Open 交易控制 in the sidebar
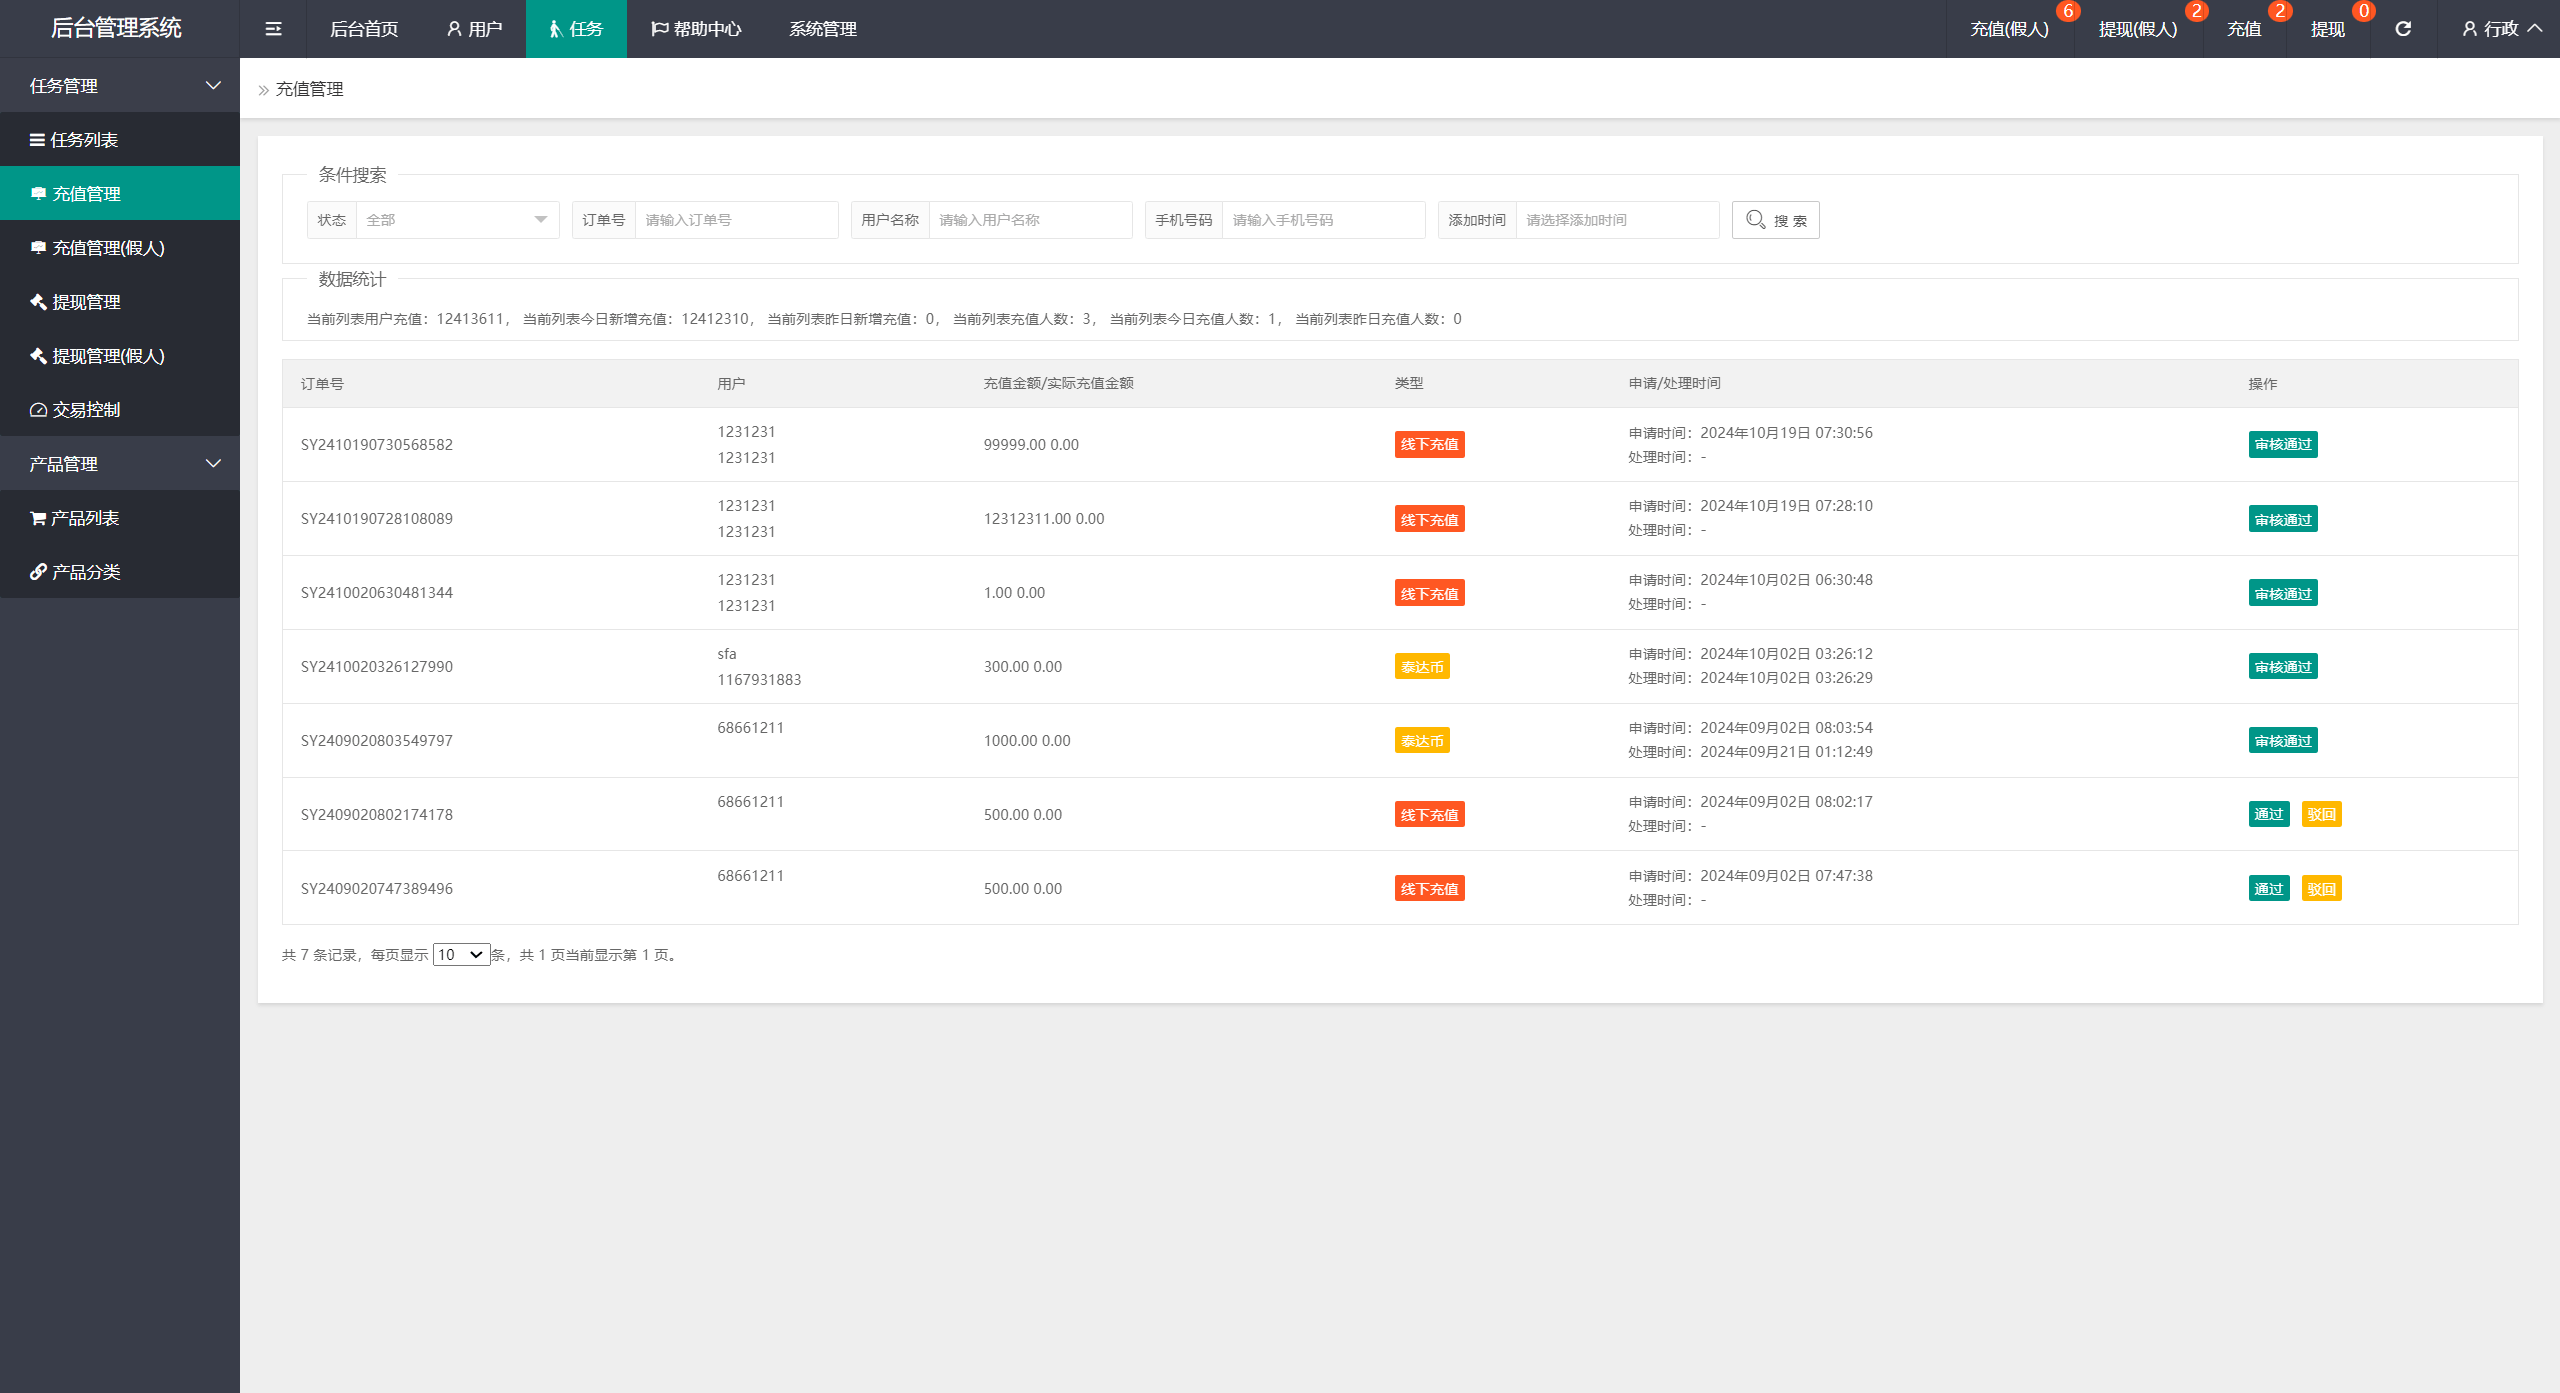2560x1393 pixels. click(120, 410)
